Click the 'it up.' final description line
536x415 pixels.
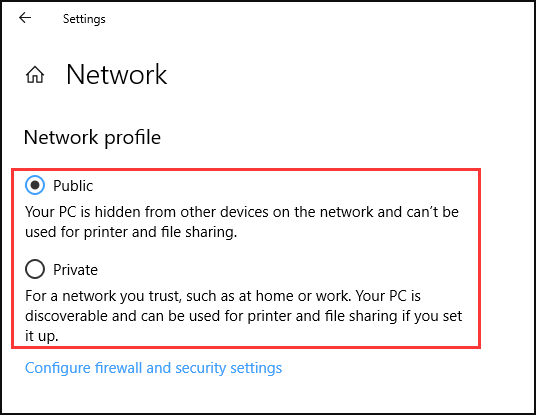42,336
